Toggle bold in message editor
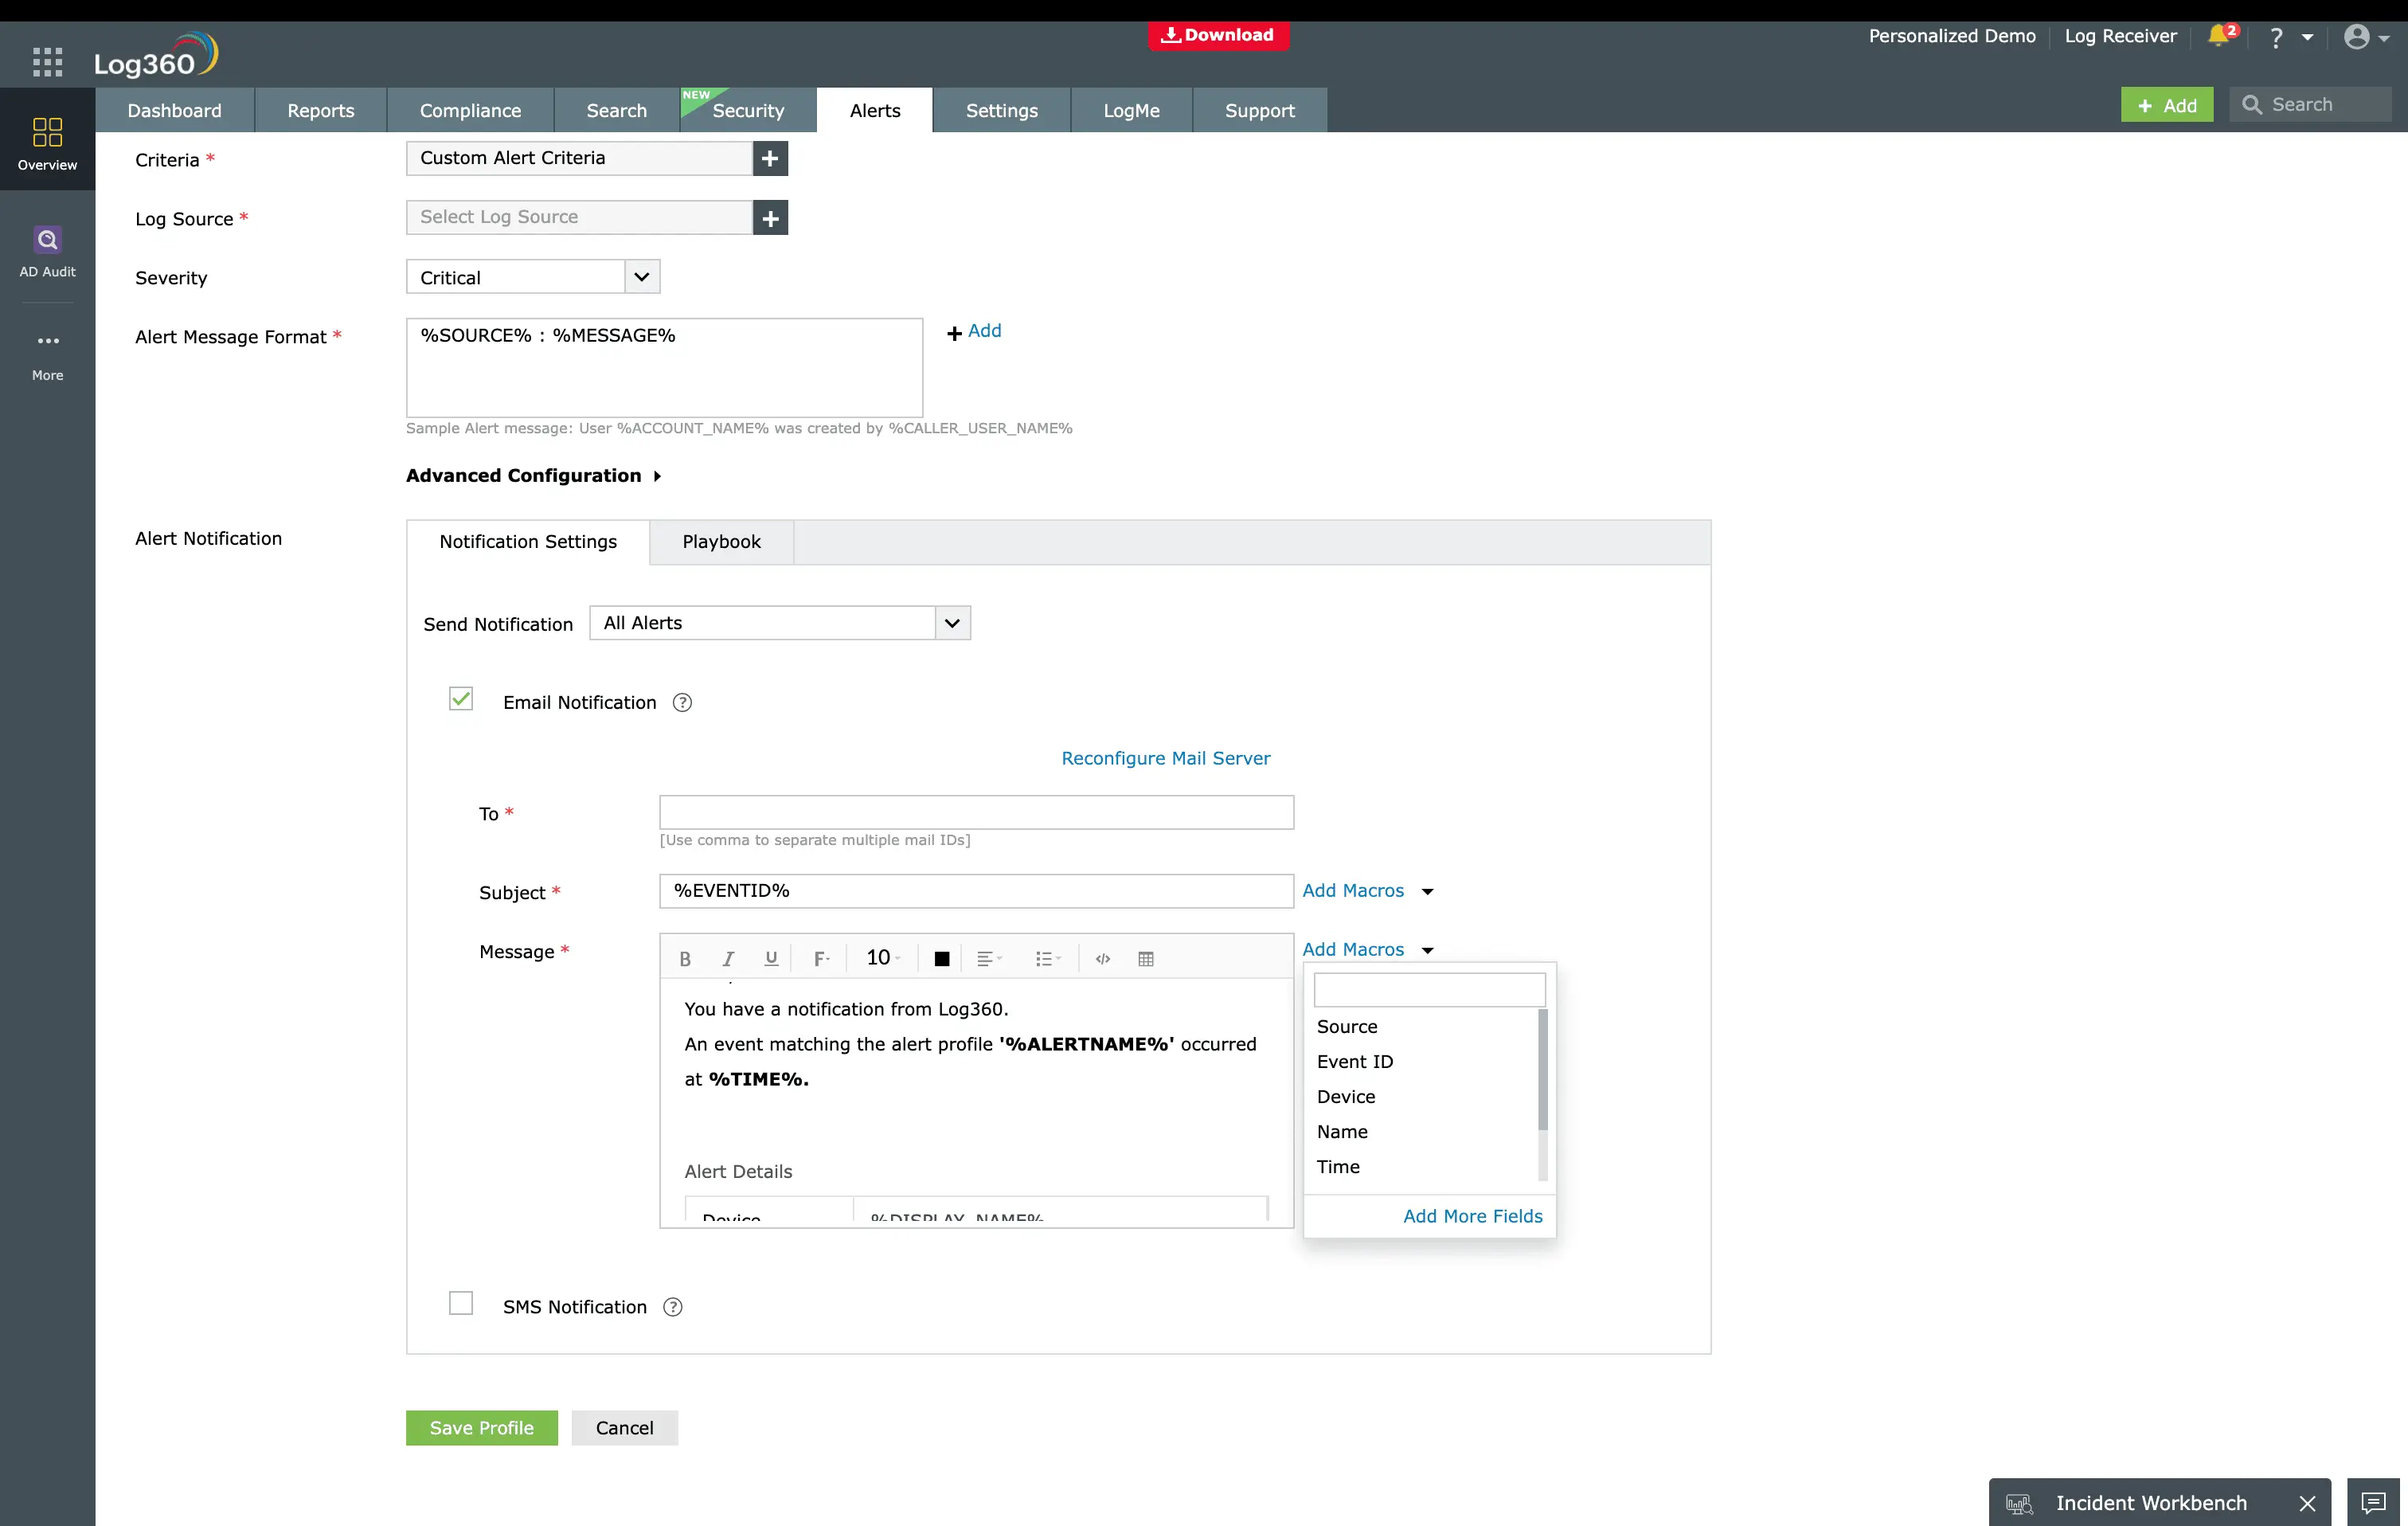 click(685, 958)
